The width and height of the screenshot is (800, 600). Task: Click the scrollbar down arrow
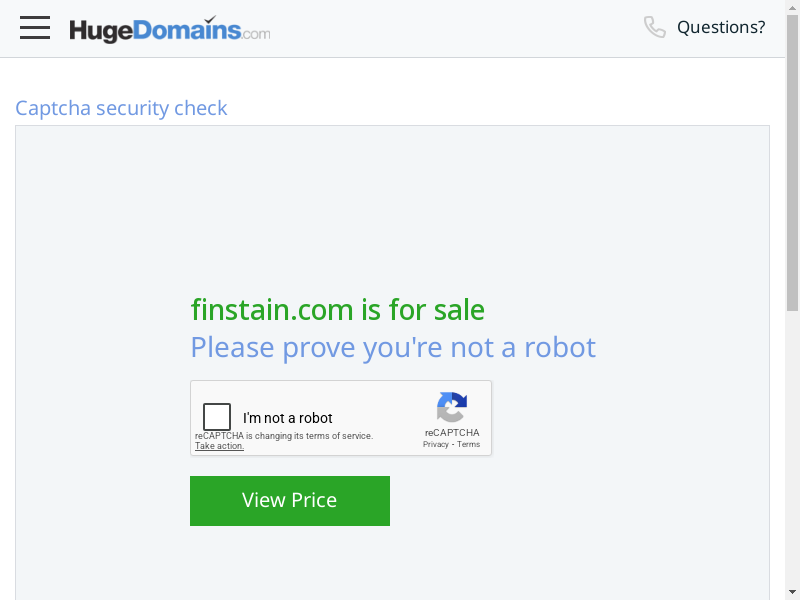pyautogui.click(x=792, y=591)
